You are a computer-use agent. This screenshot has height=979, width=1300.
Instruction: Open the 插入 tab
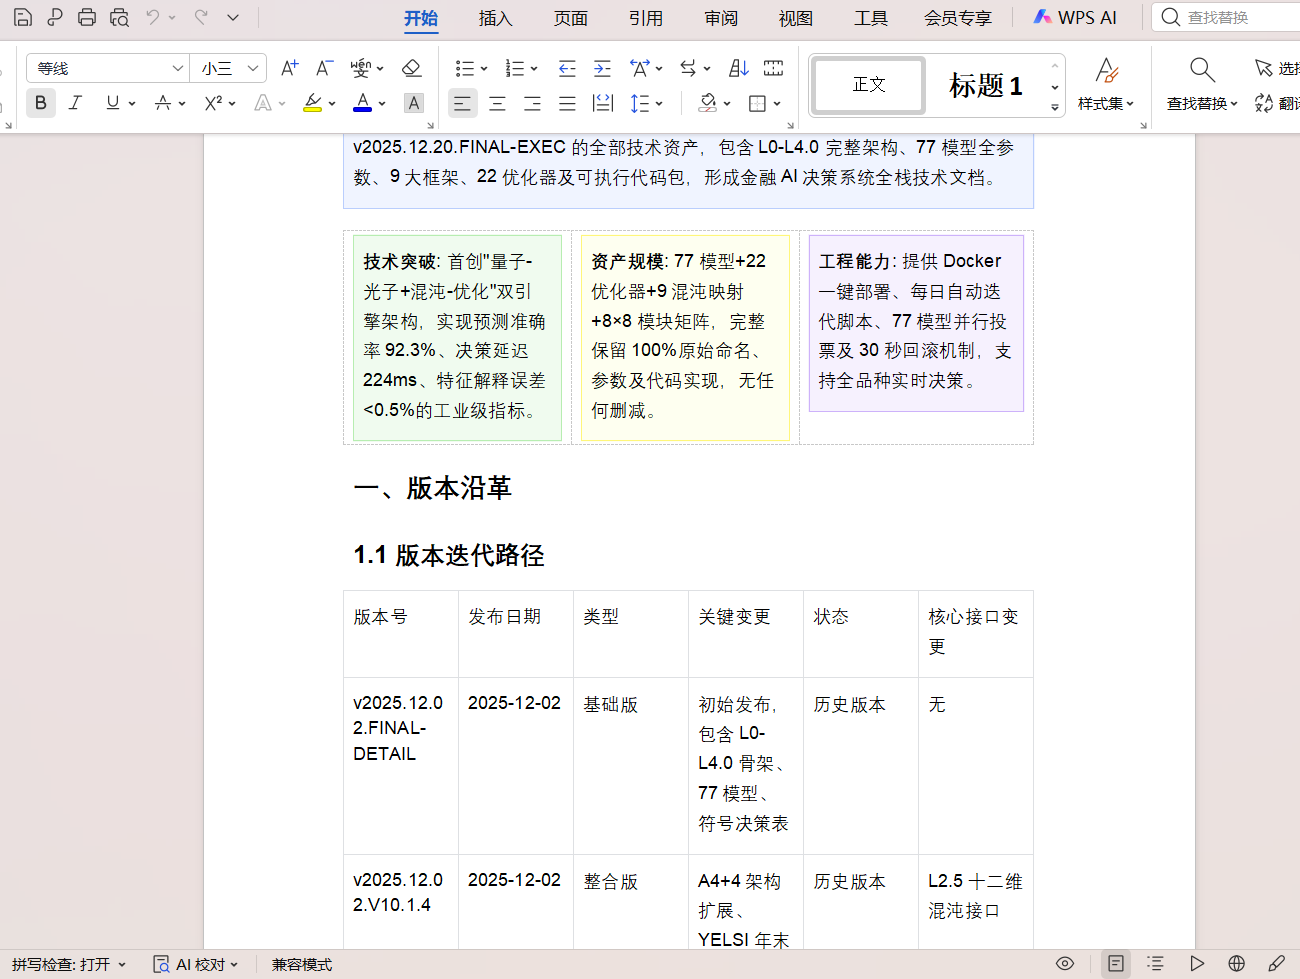495,18
